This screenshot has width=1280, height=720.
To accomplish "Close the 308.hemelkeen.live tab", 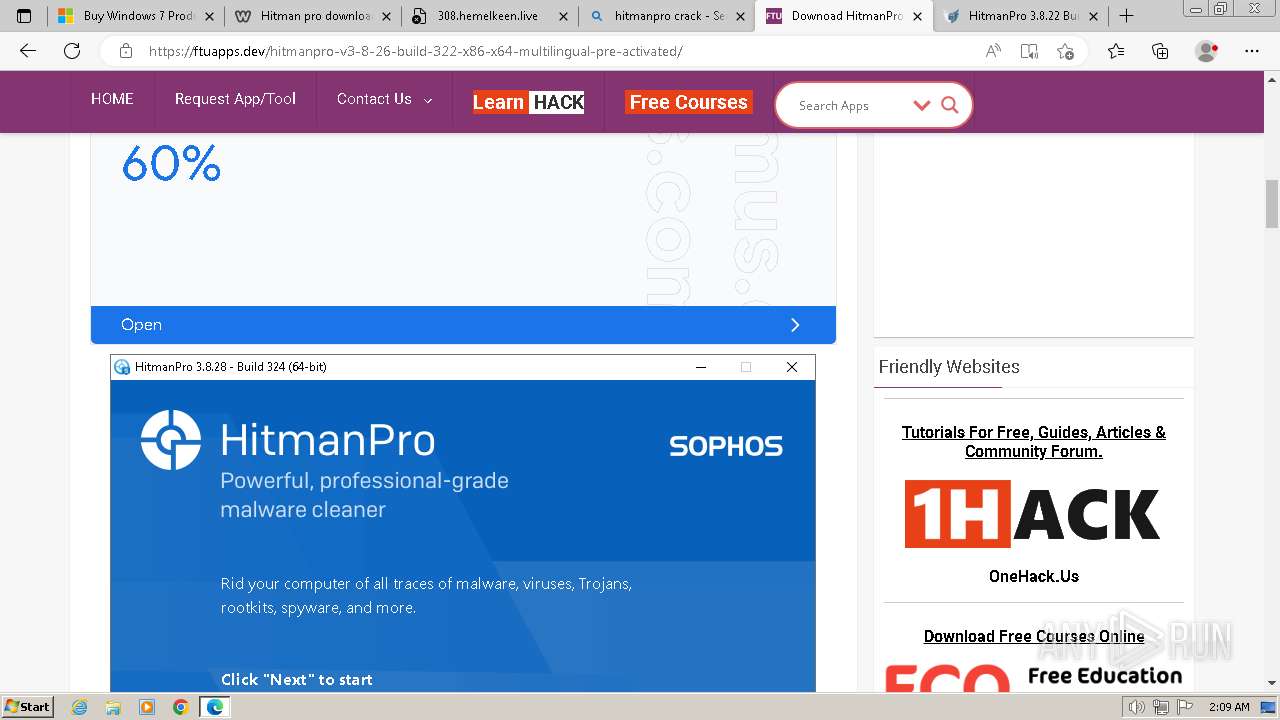I will coord(563,16).
